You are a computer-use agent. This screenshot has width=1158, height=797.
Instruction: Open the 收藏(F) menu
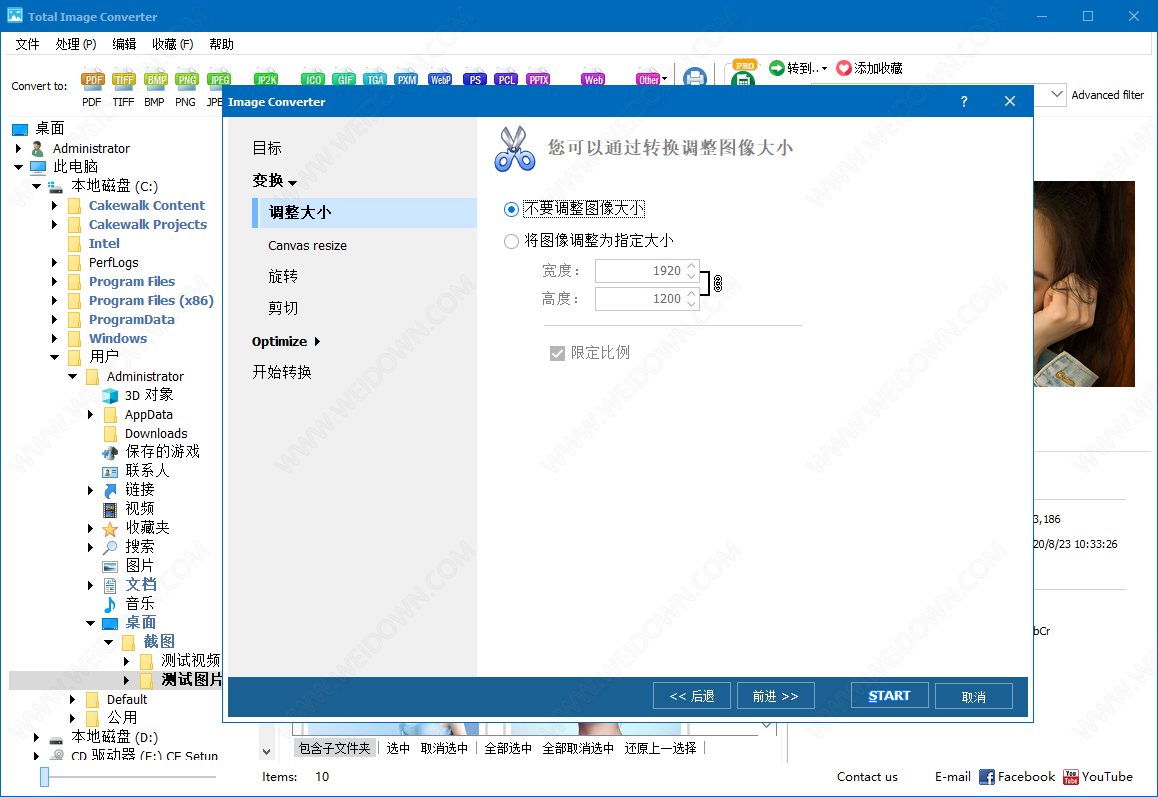point(173,44)
